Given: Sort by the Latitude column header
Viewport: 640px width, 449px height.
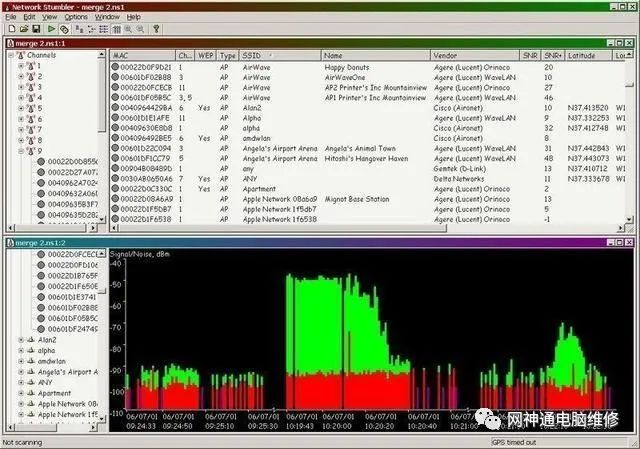Looking at the screenshot, I should (x=588, y=56).
